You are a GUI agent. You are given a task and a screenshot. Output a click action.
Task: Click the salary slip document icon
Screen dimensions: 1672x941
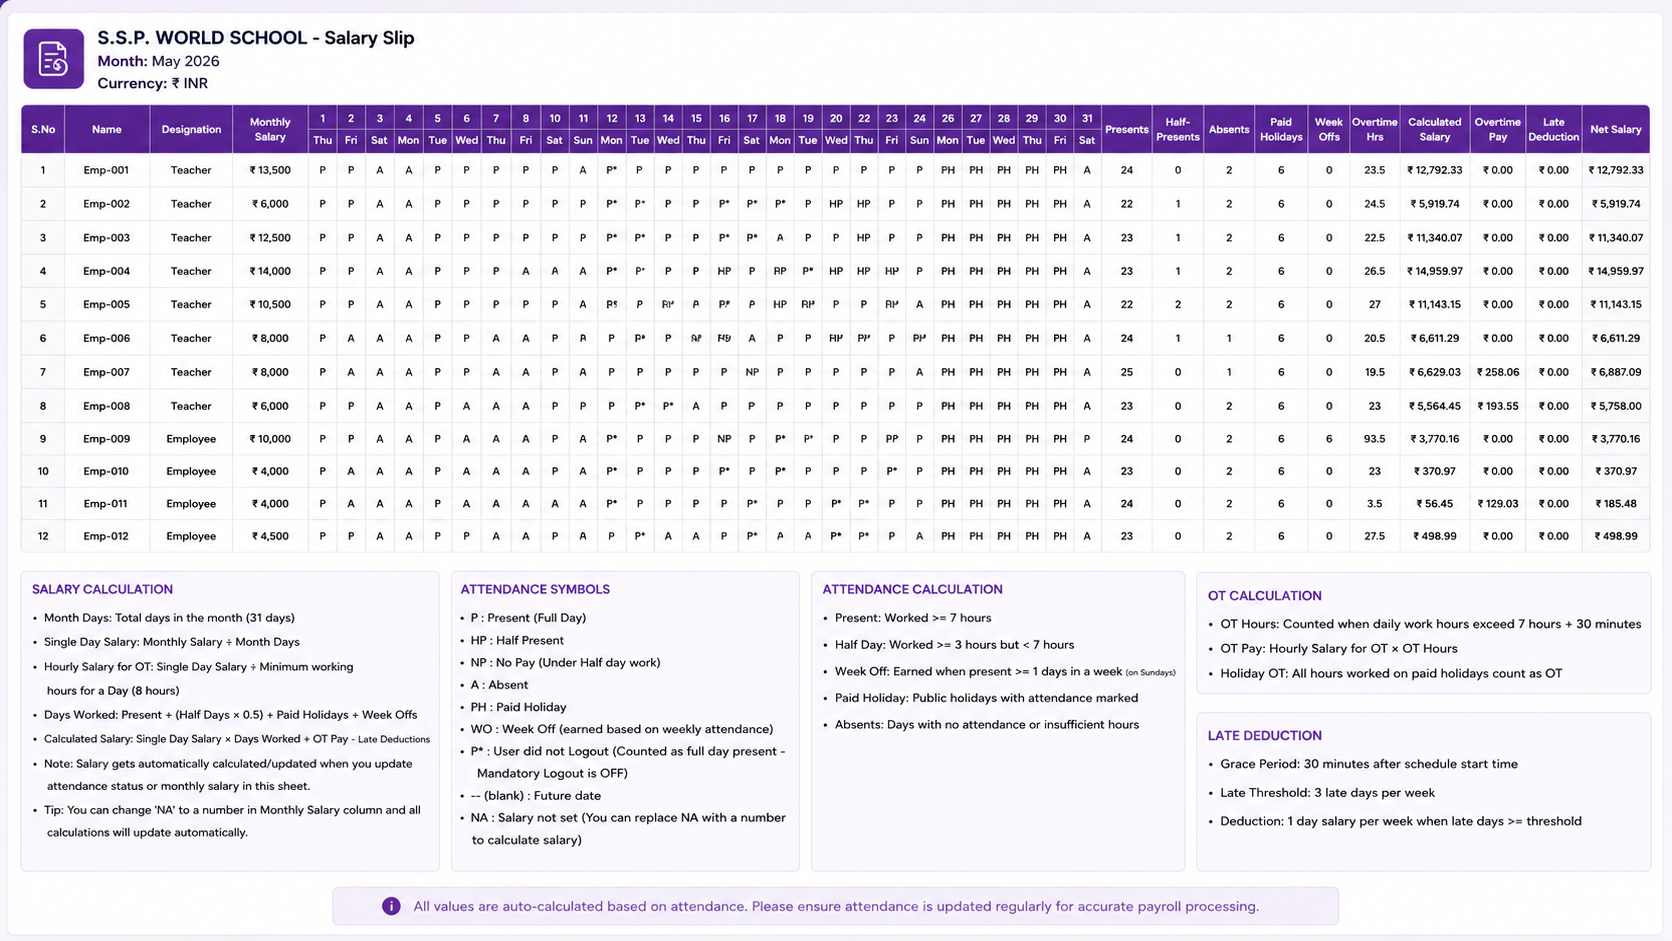tap(53, 59)
